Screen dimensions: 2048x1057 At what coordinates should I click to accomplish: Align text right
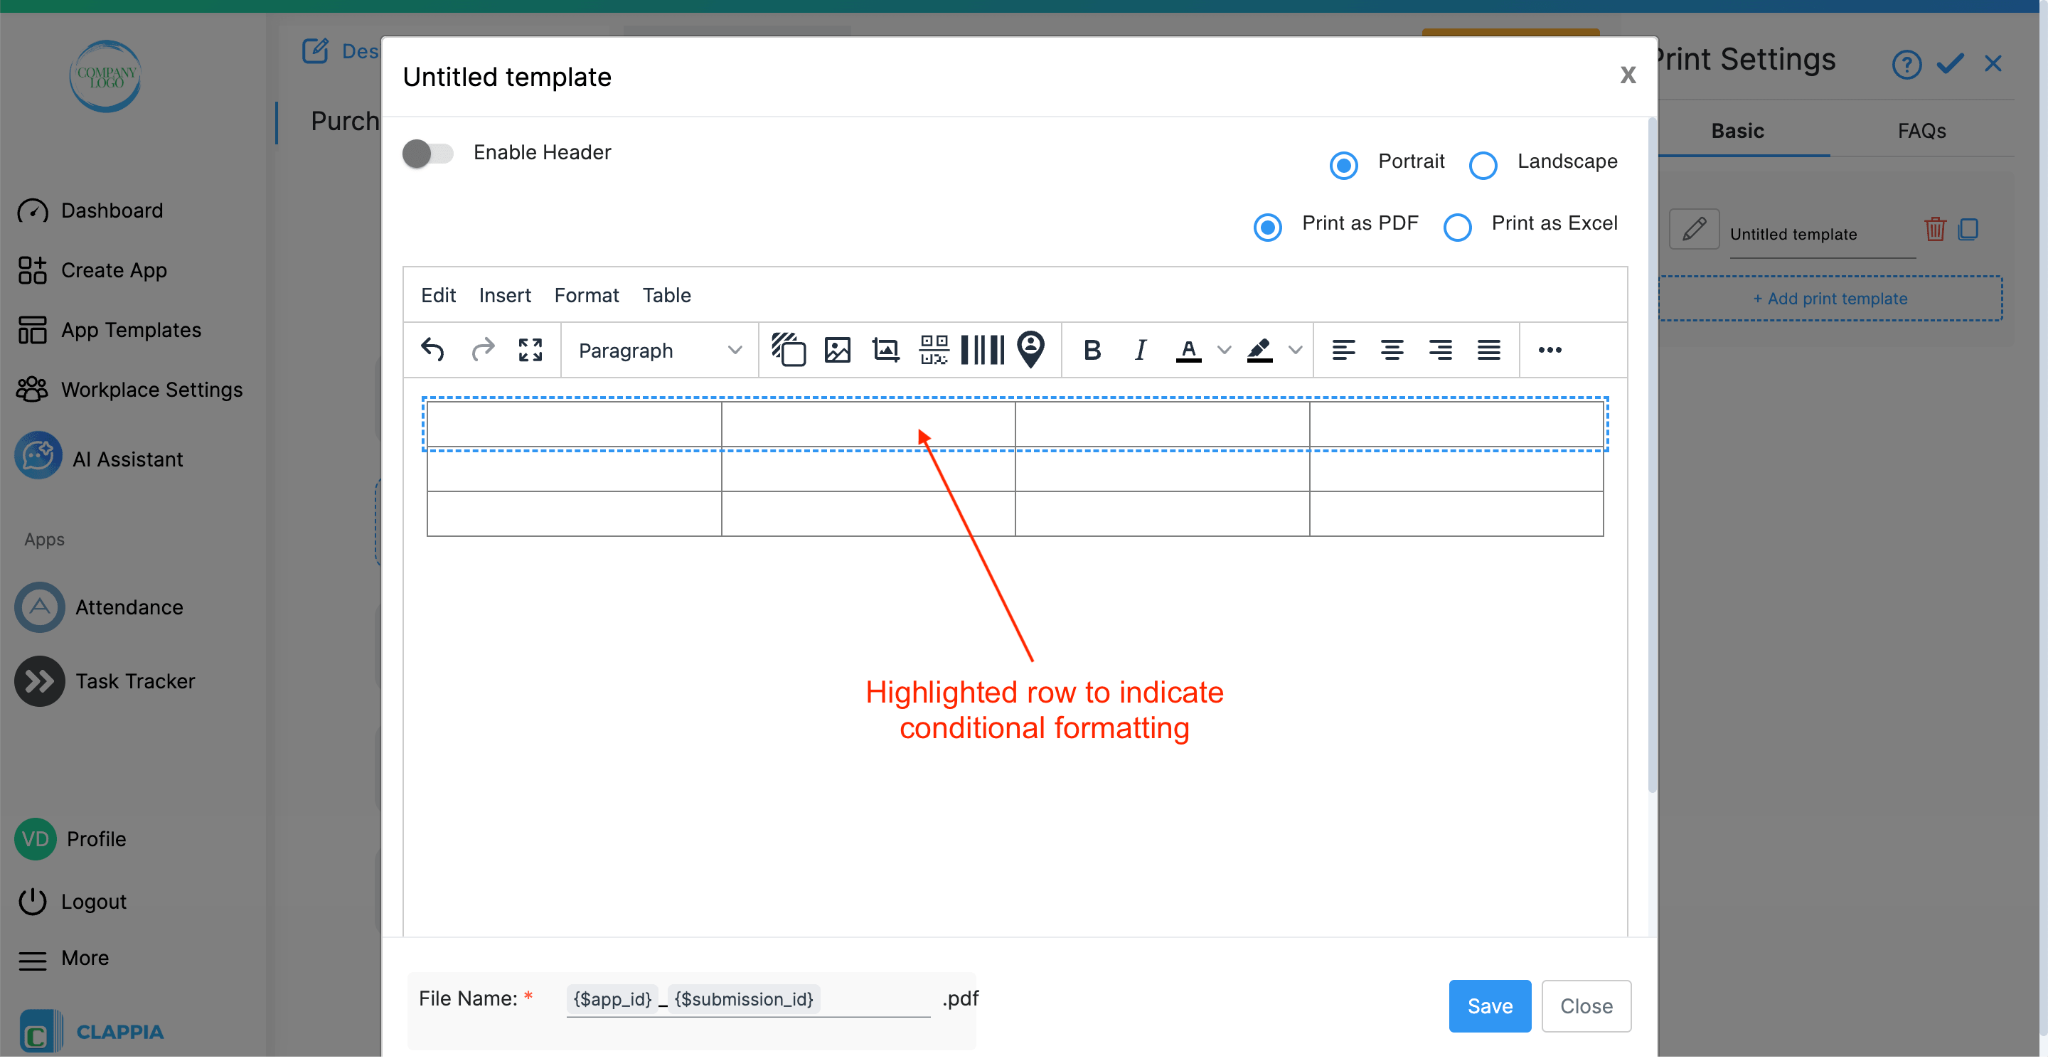coord(1440,350)
